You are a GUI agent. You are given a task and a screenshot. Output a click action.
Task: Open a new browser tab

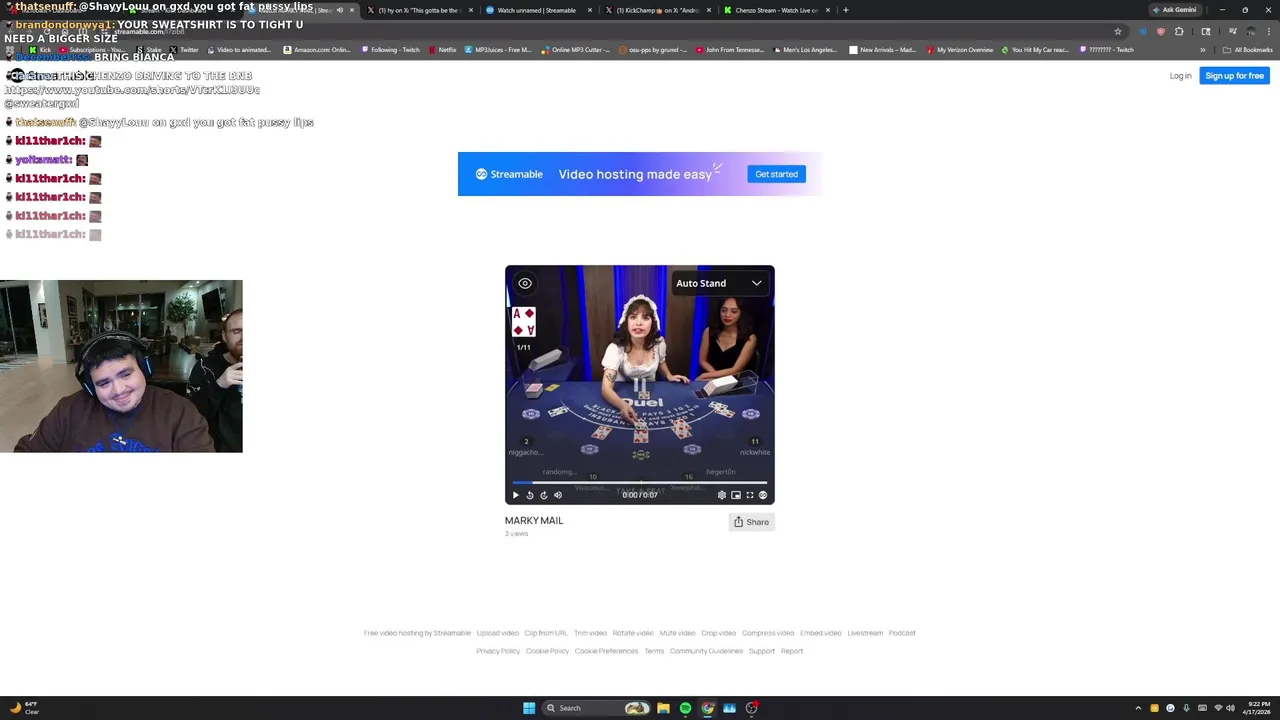846,10
